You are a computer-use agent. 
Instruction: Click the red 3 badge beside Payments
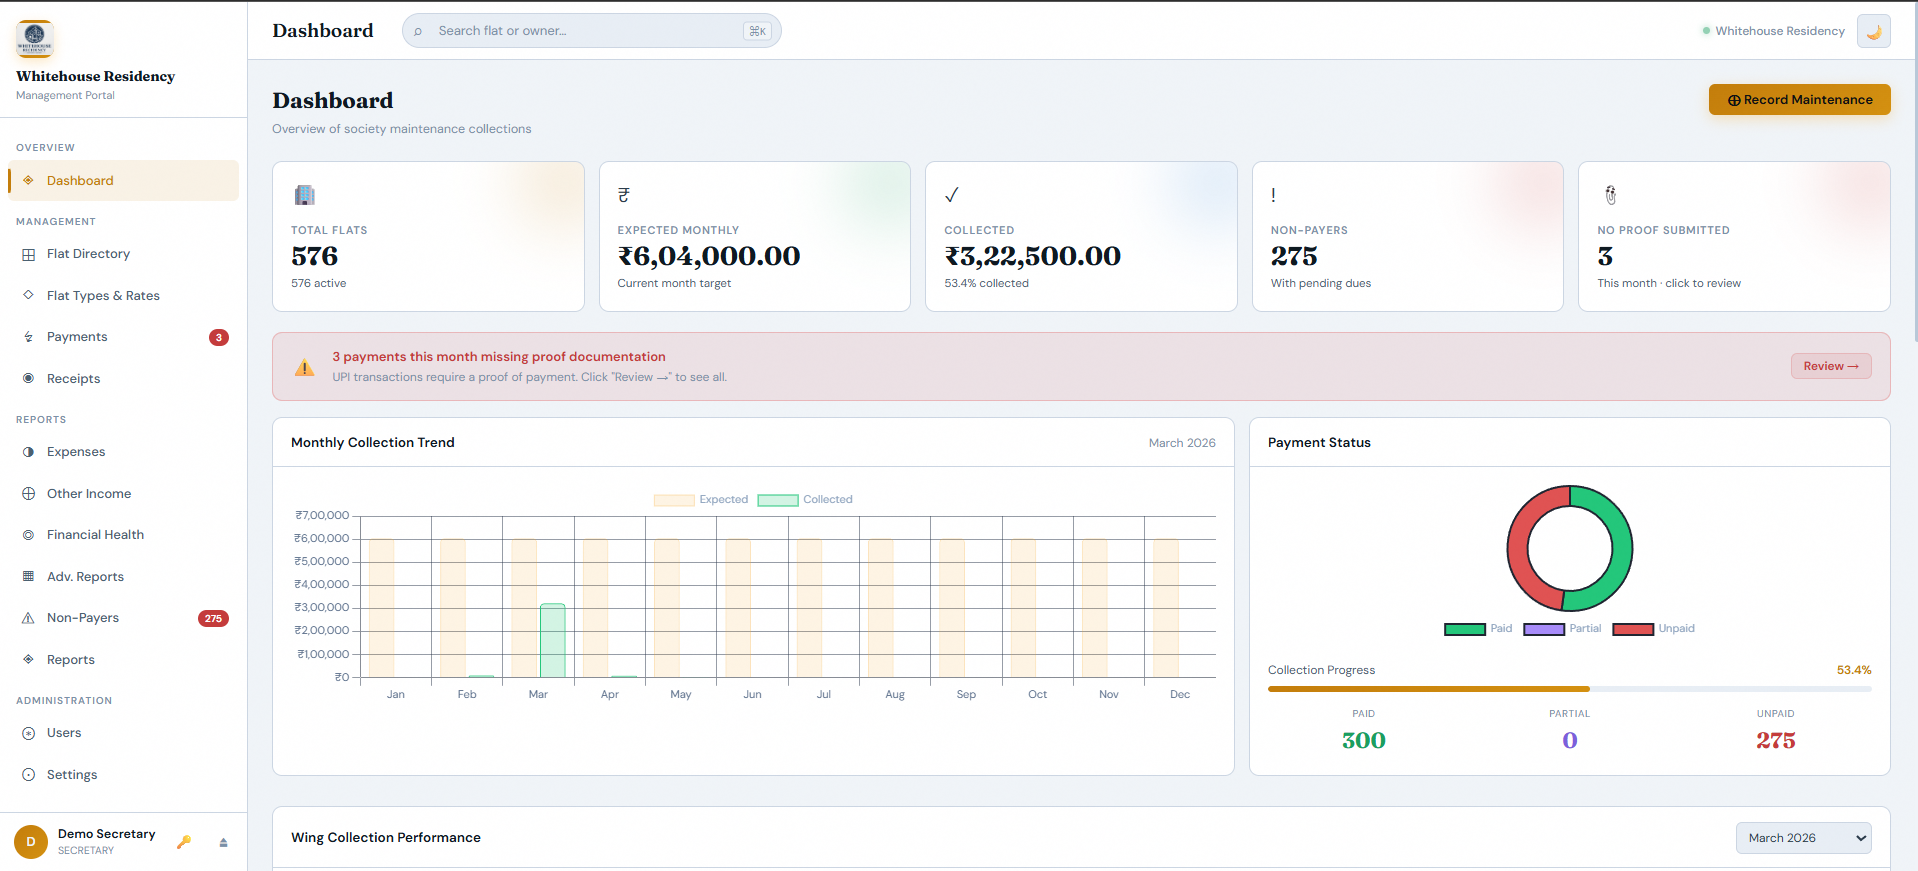point(219,337)
